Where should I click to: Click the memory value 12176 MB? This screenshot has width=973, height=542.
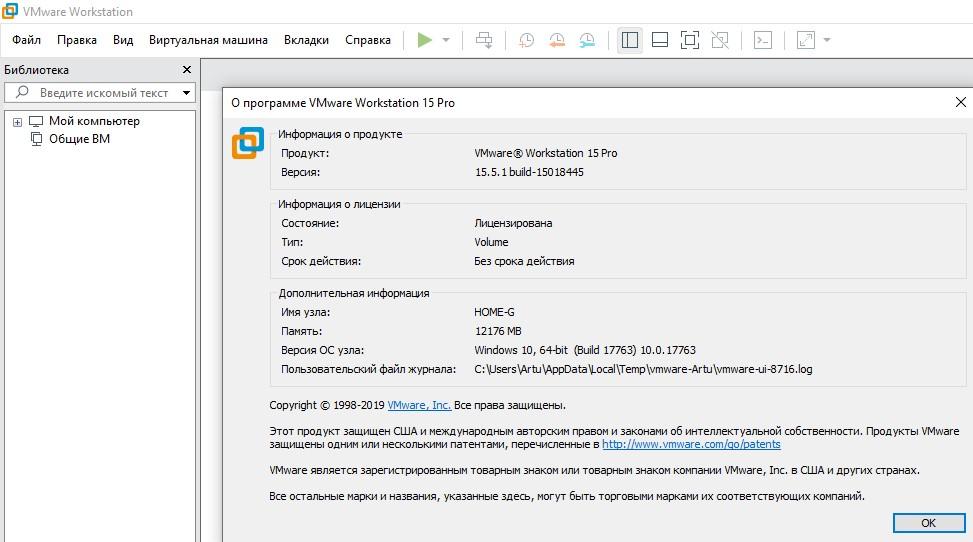(x=498, y=331)
